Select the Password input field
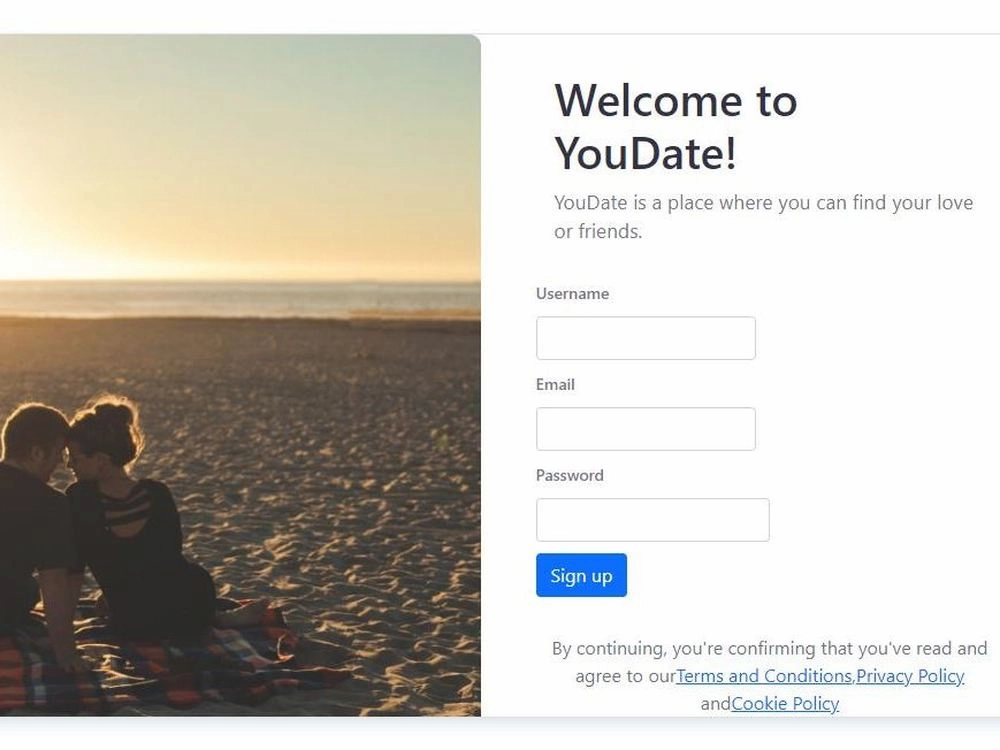The height and width of the screenshot is (750, 1000). pos(652,520)
